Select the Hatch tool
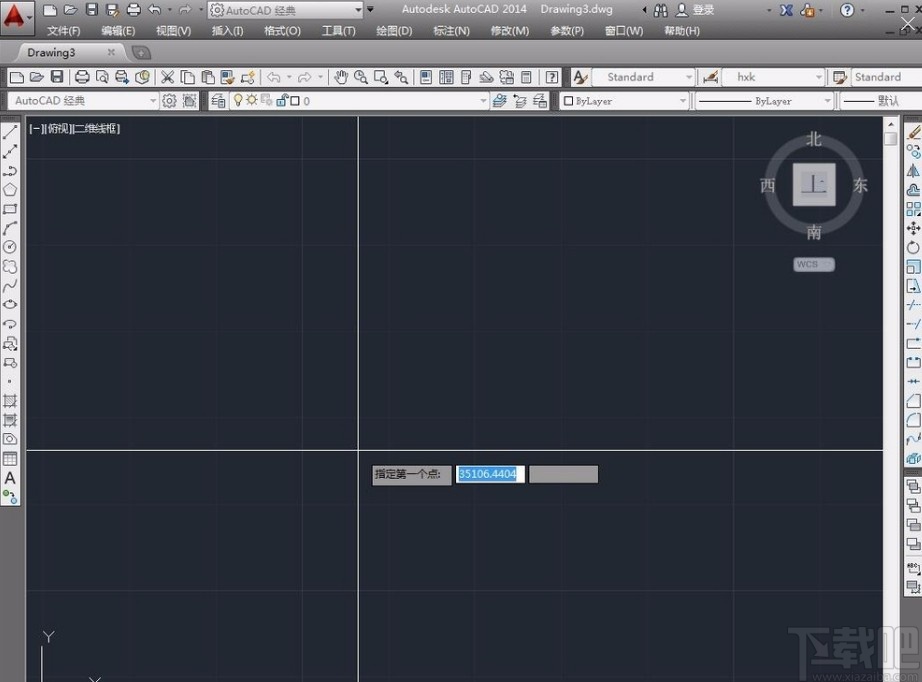Image resolution: width=922 pixels, height=682 pixels. (x=10, y=401)
